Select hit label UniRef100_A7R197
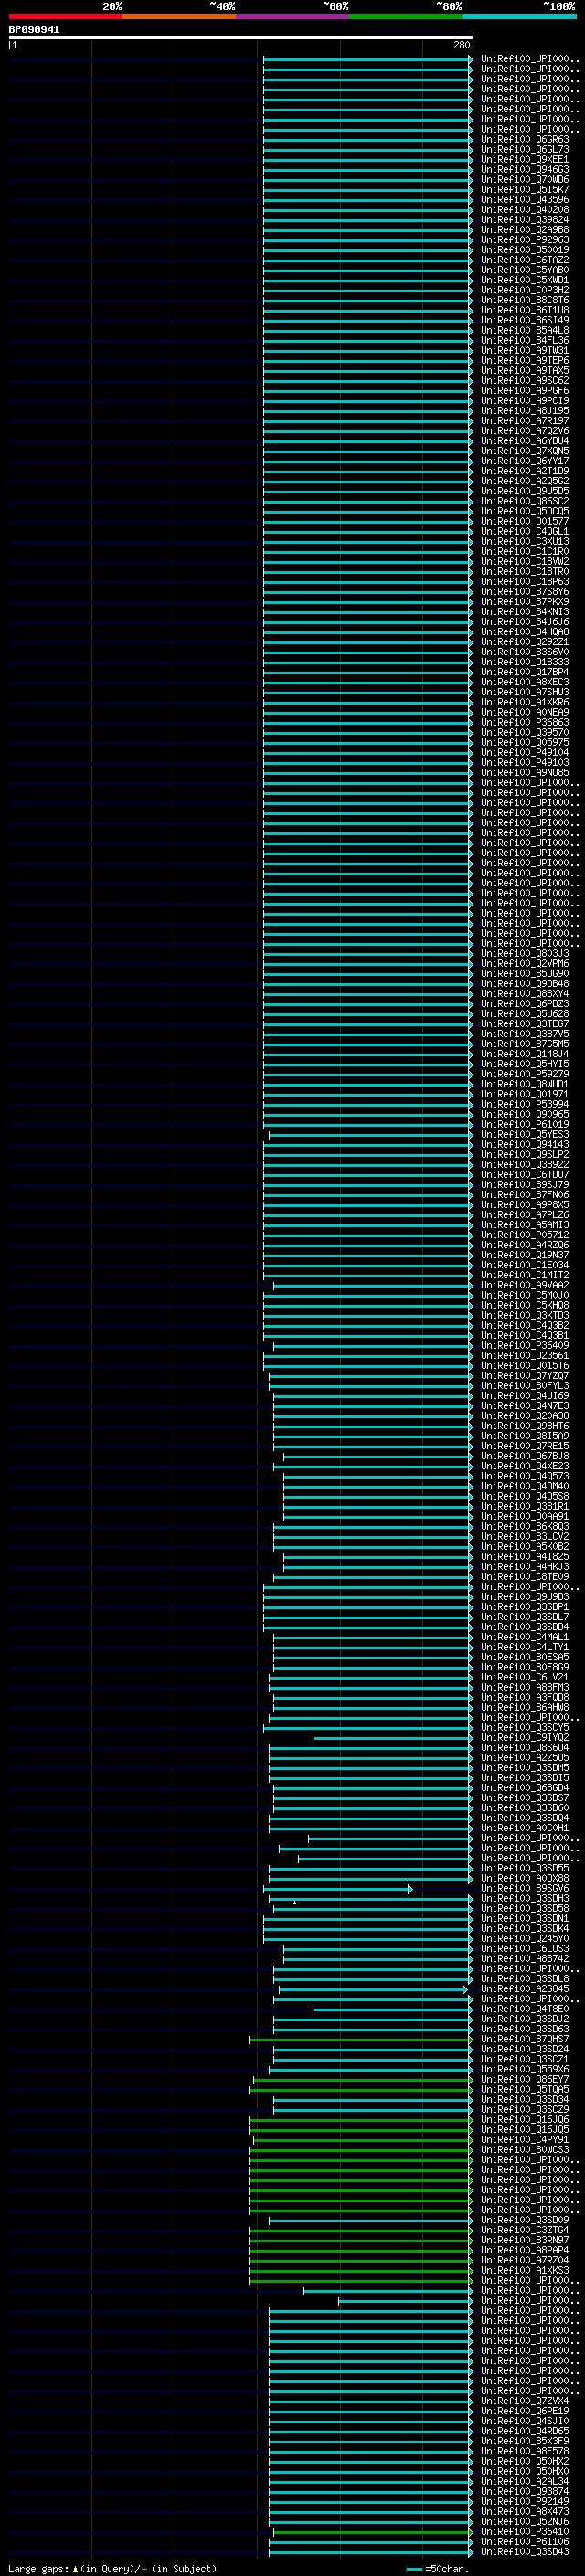Image resolution: width=585 pixels, height=2576 pixels. point(525,421)
